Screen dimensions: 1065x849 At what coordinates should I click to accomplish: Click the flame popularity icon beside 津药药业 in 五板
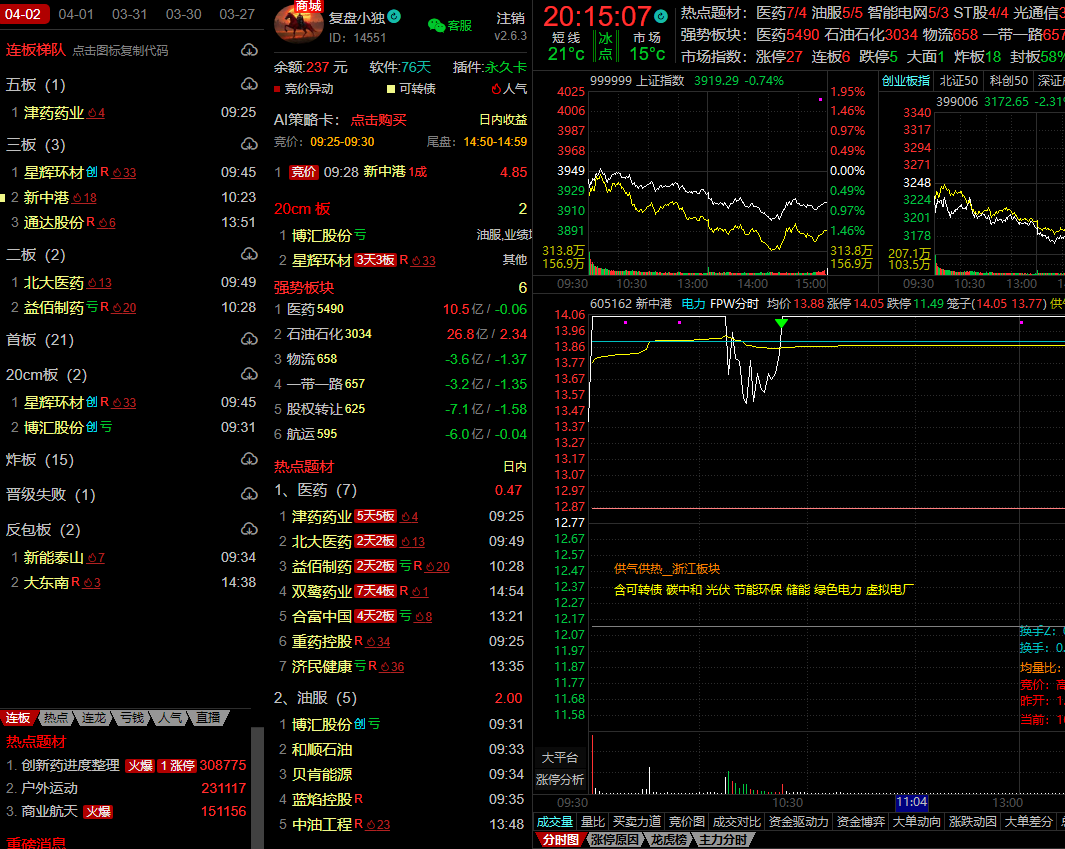96,113
